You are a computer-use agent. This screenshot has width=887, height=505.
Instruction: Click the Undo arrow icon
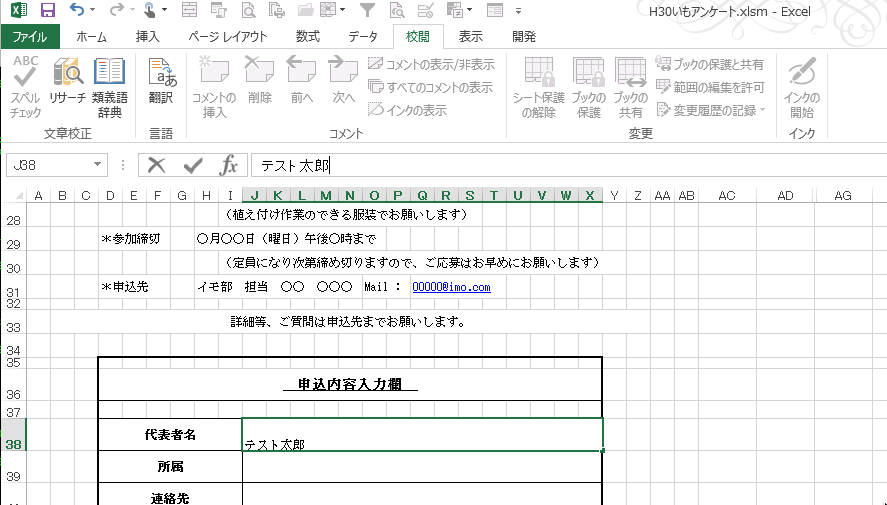77,11
